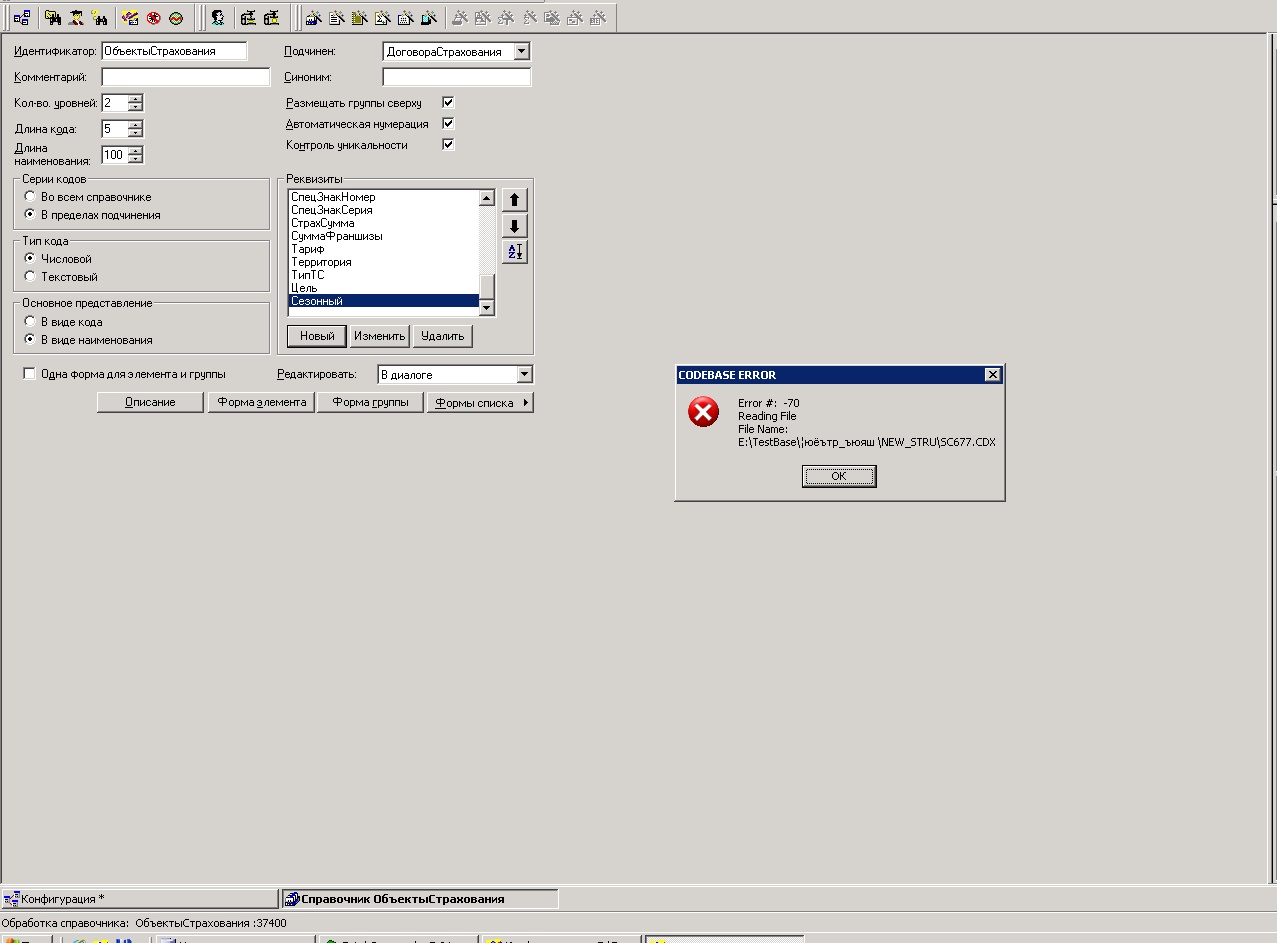The height and width of the screenshot is (943, 1277).
Task: Open the 'Подчинен' dropdown list
Action: click(521, 51)
